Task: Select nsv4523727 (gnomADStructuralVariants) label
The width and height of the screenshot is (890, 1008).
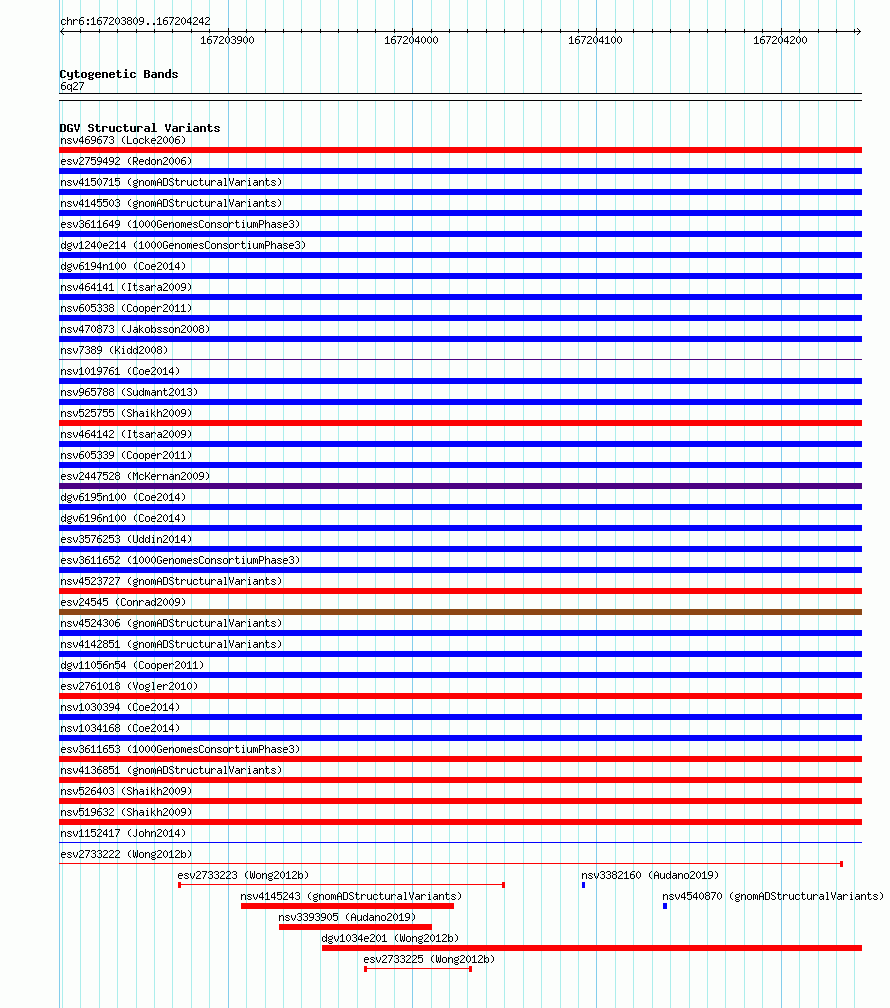Action: point(171,581)
